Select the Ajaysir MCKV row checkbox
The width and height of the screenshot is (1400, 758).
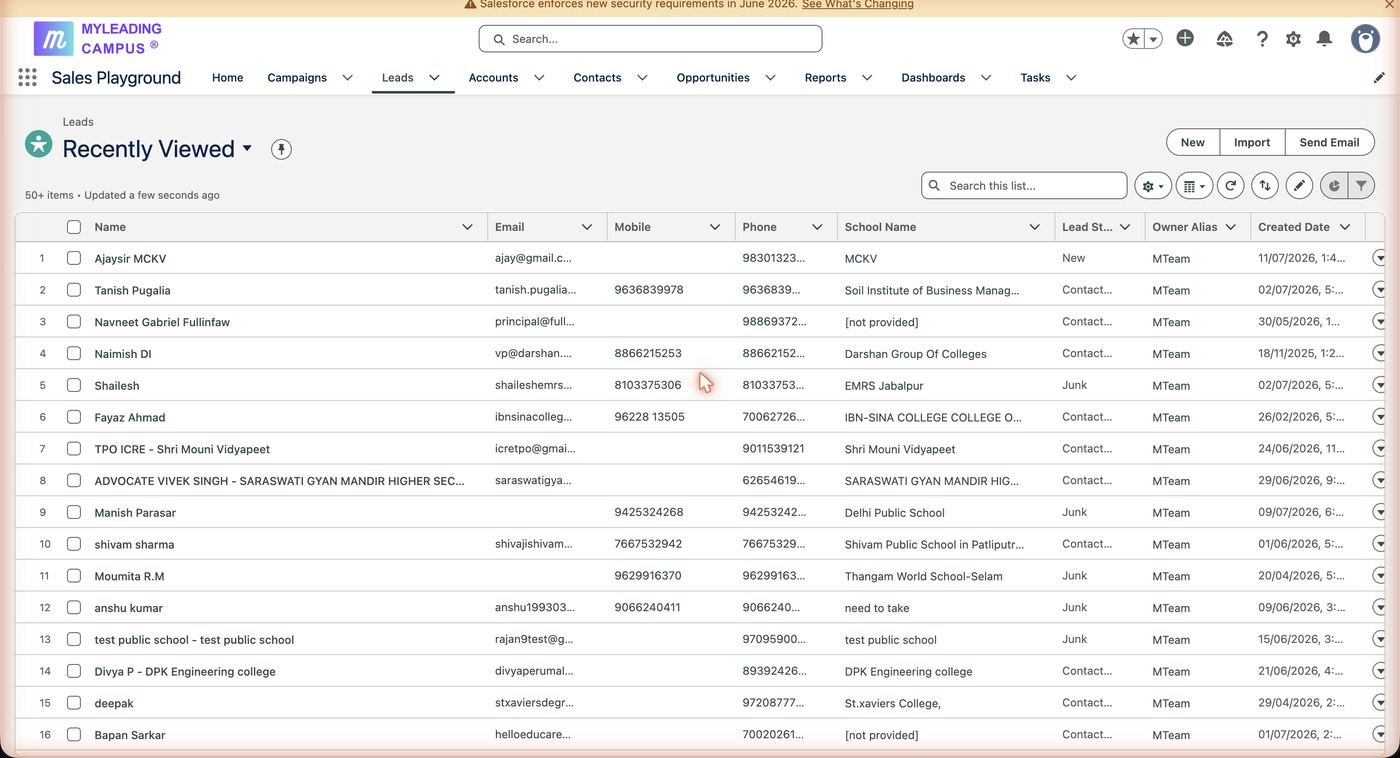click(x=74, y=258)
